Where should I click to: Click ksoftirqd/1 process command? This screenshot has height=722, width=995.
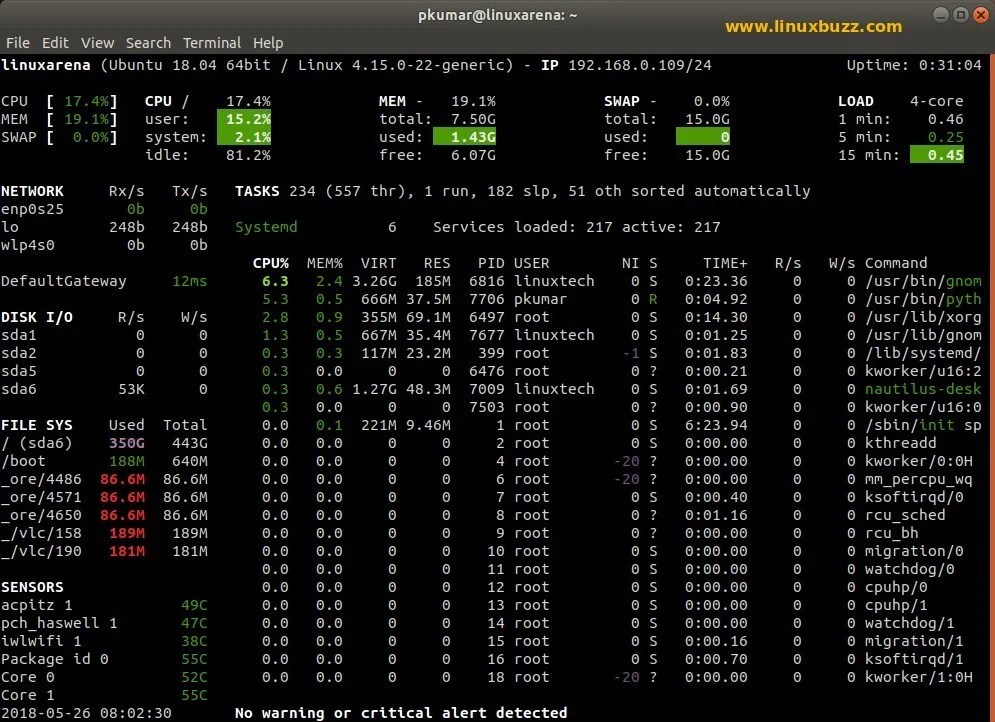point(914,659)
